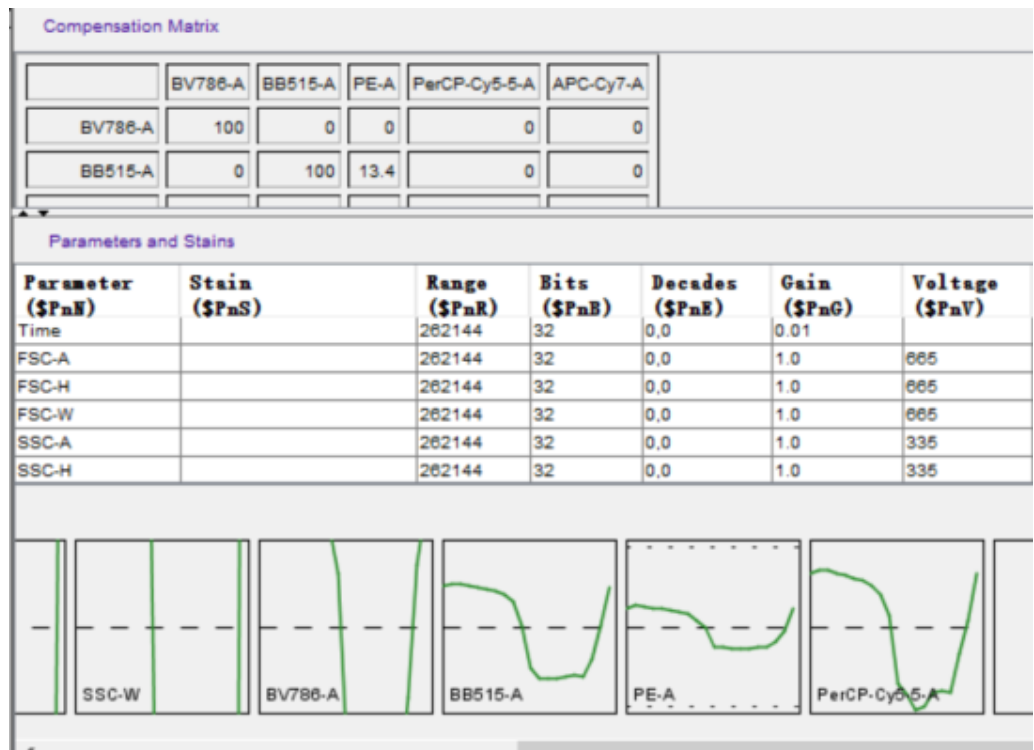Click the voltage value 665 for FSC-H

[967, 386]
